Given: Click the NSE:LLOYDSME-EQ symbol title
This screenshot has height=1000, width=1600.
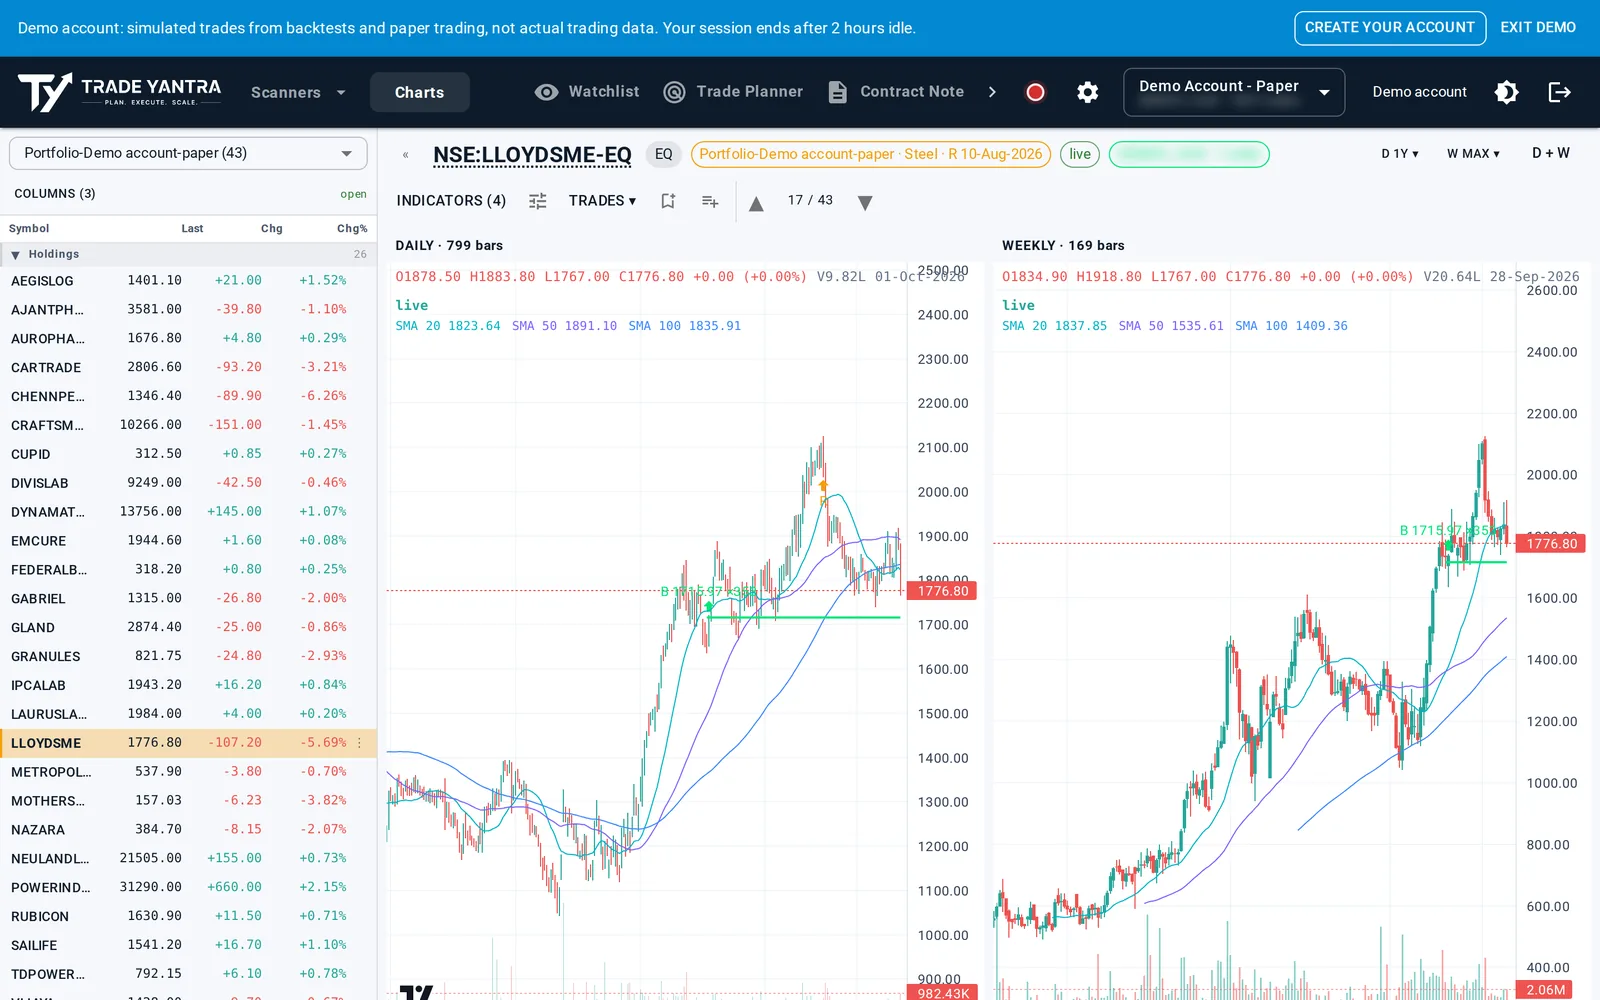Looking at the screenshot, I should [x=532, y=155].
